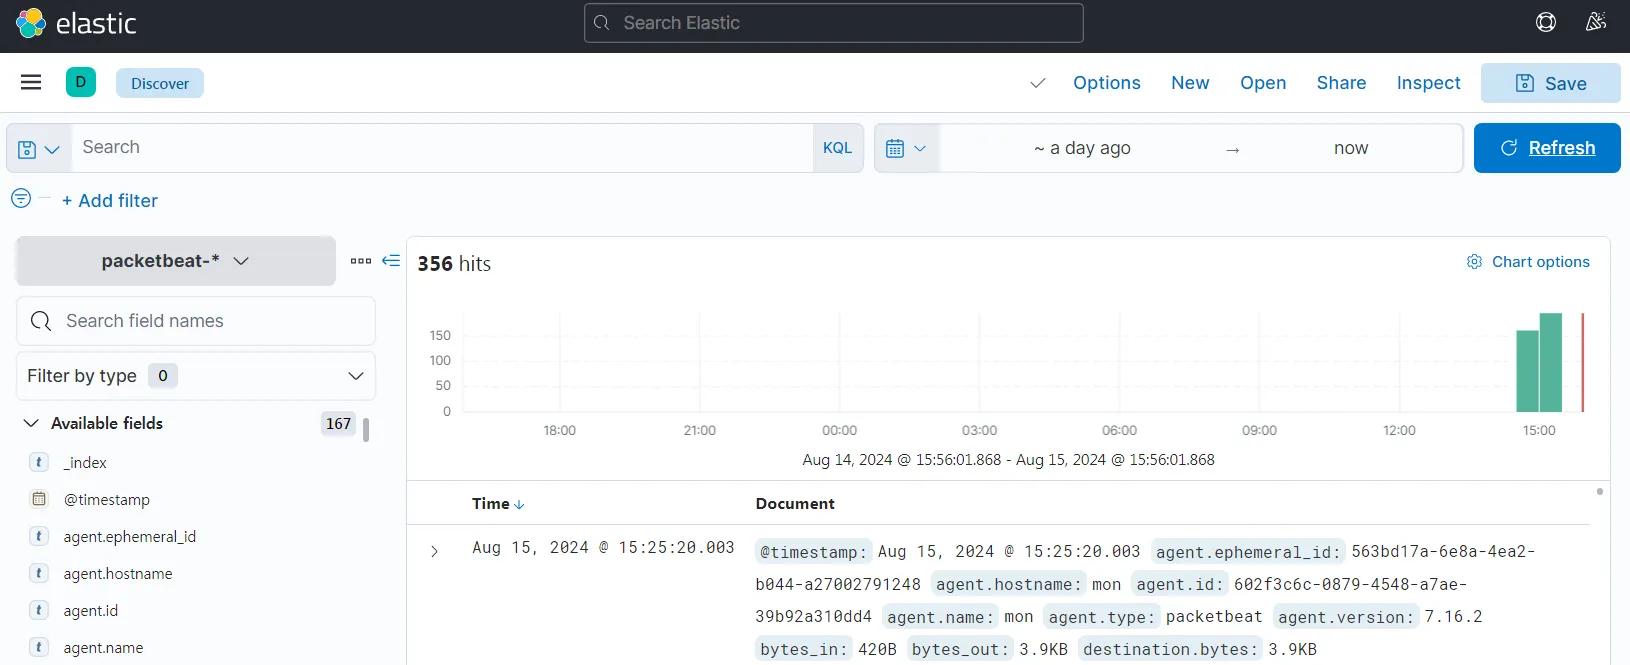Image resolution: width=1630 pixels, height=665 pixels.
Task: Open the Share menu
Action: click(1341, 83)
